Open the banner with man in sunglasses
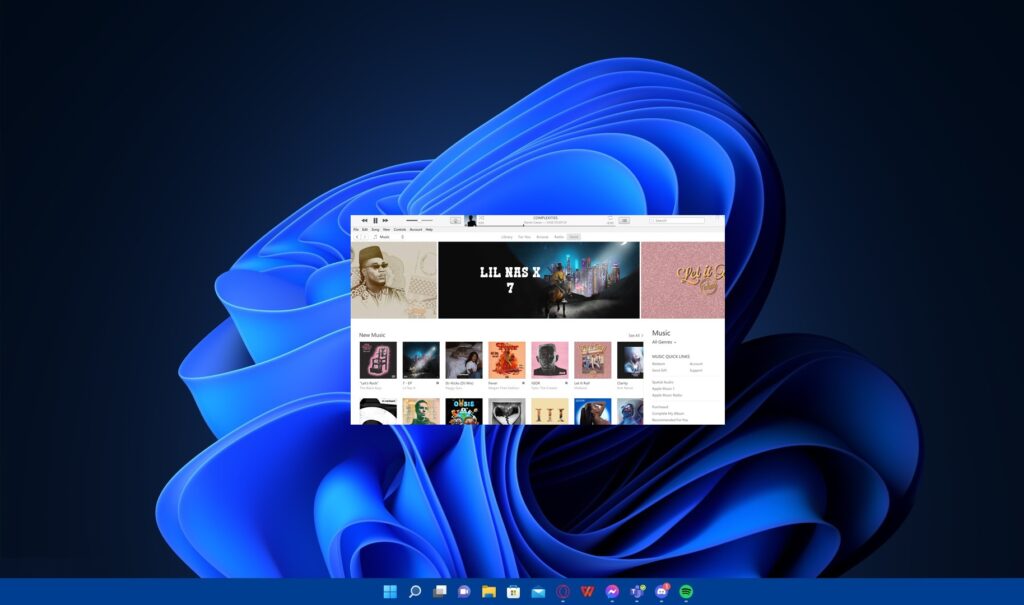The width and height of the screenshot is (1024, 605). point(394,280)
